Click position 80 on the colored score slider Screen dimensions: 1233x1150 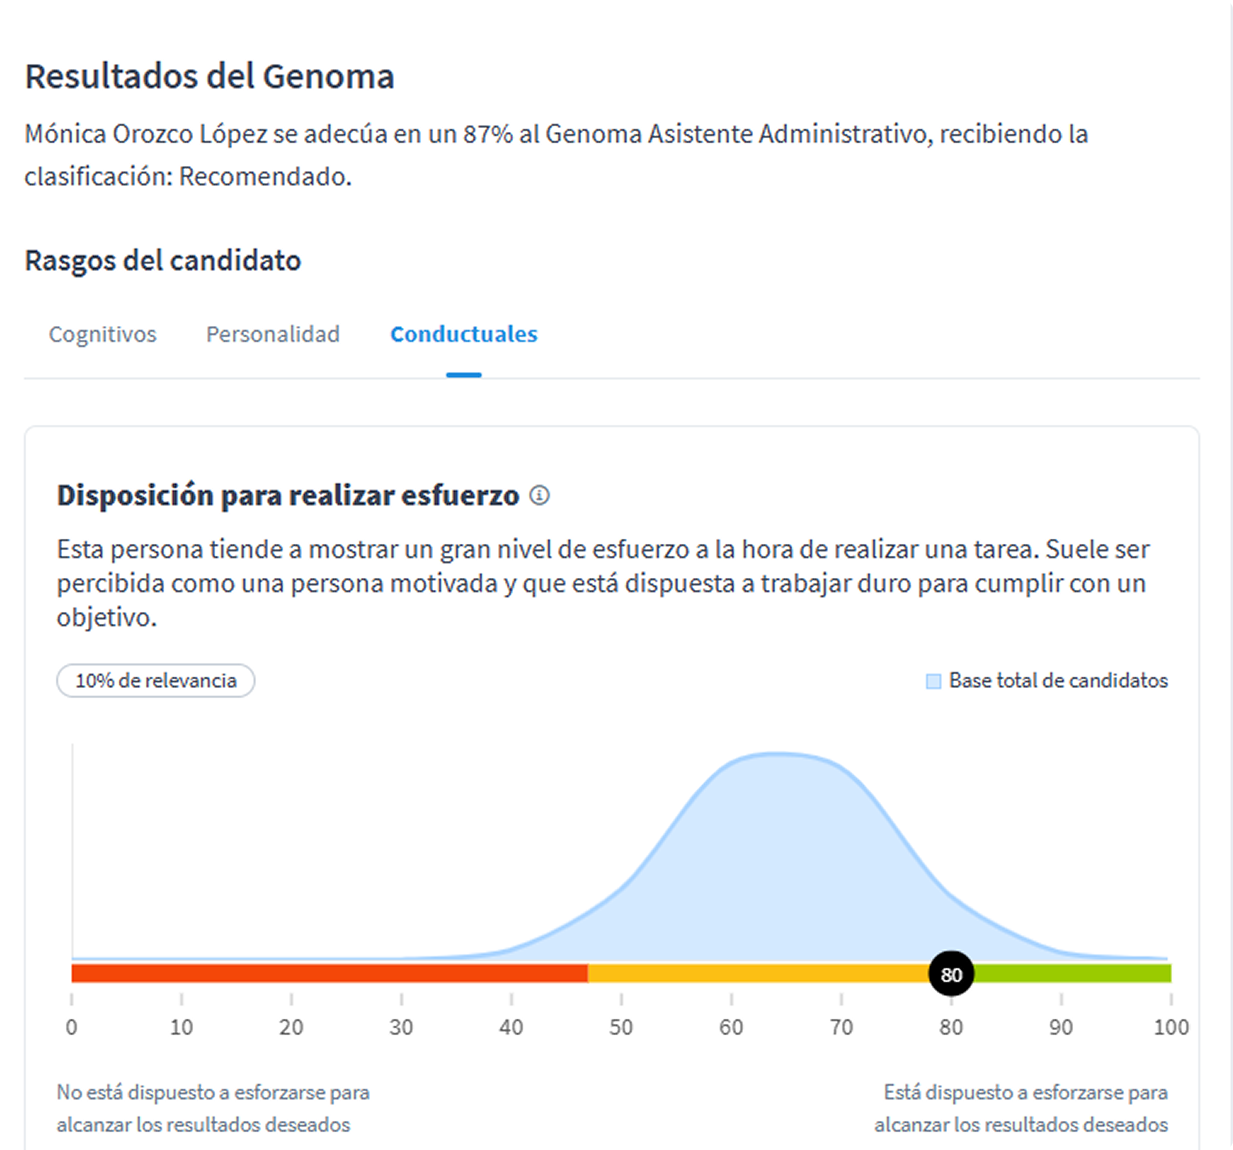(949, 972)
